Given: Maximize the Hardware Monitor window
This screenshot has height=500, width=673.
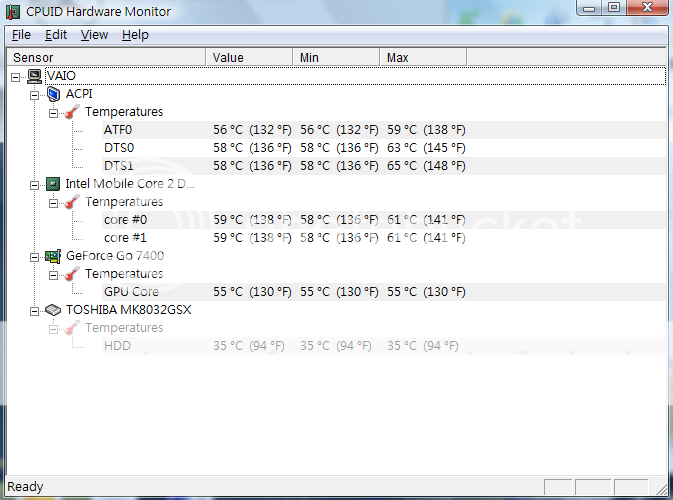Looking at the screenshot, I should tap(614, 8).
